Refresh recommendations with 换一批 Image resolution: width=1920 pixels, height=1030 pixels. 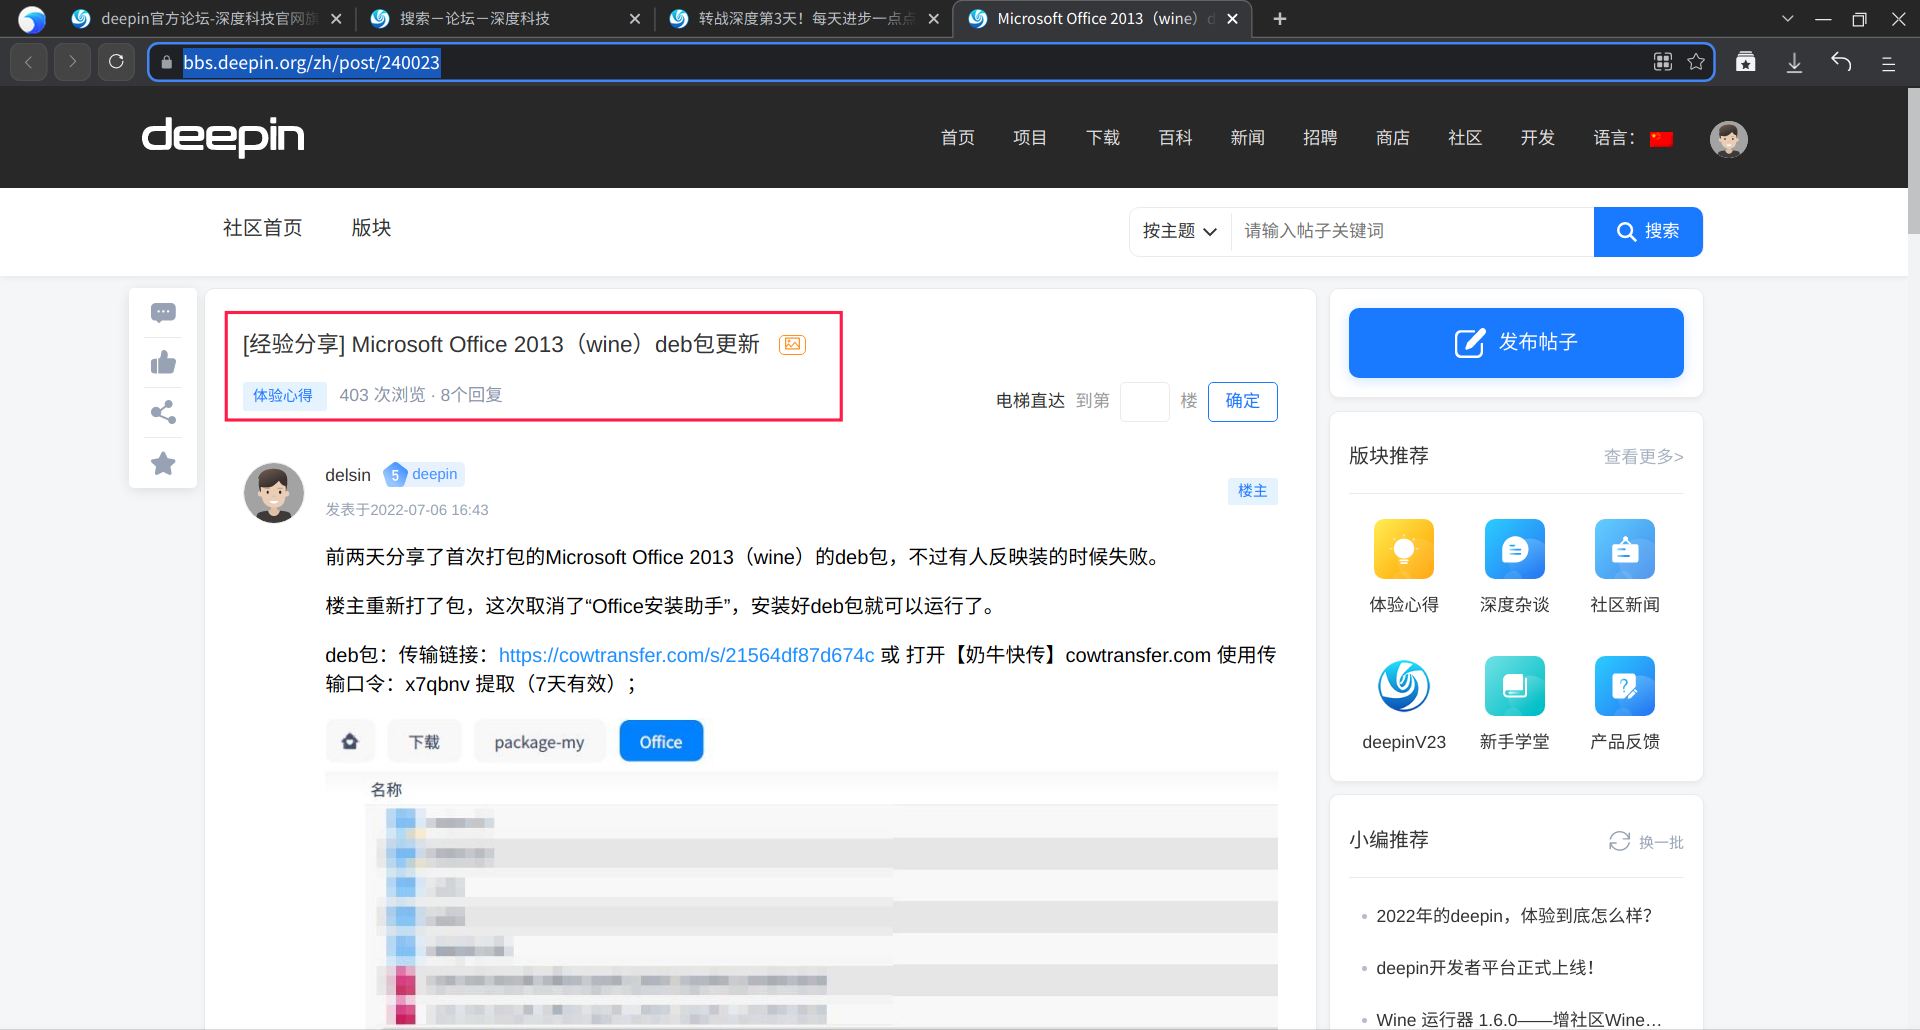pyautogui.click(x=1646, y=842)
